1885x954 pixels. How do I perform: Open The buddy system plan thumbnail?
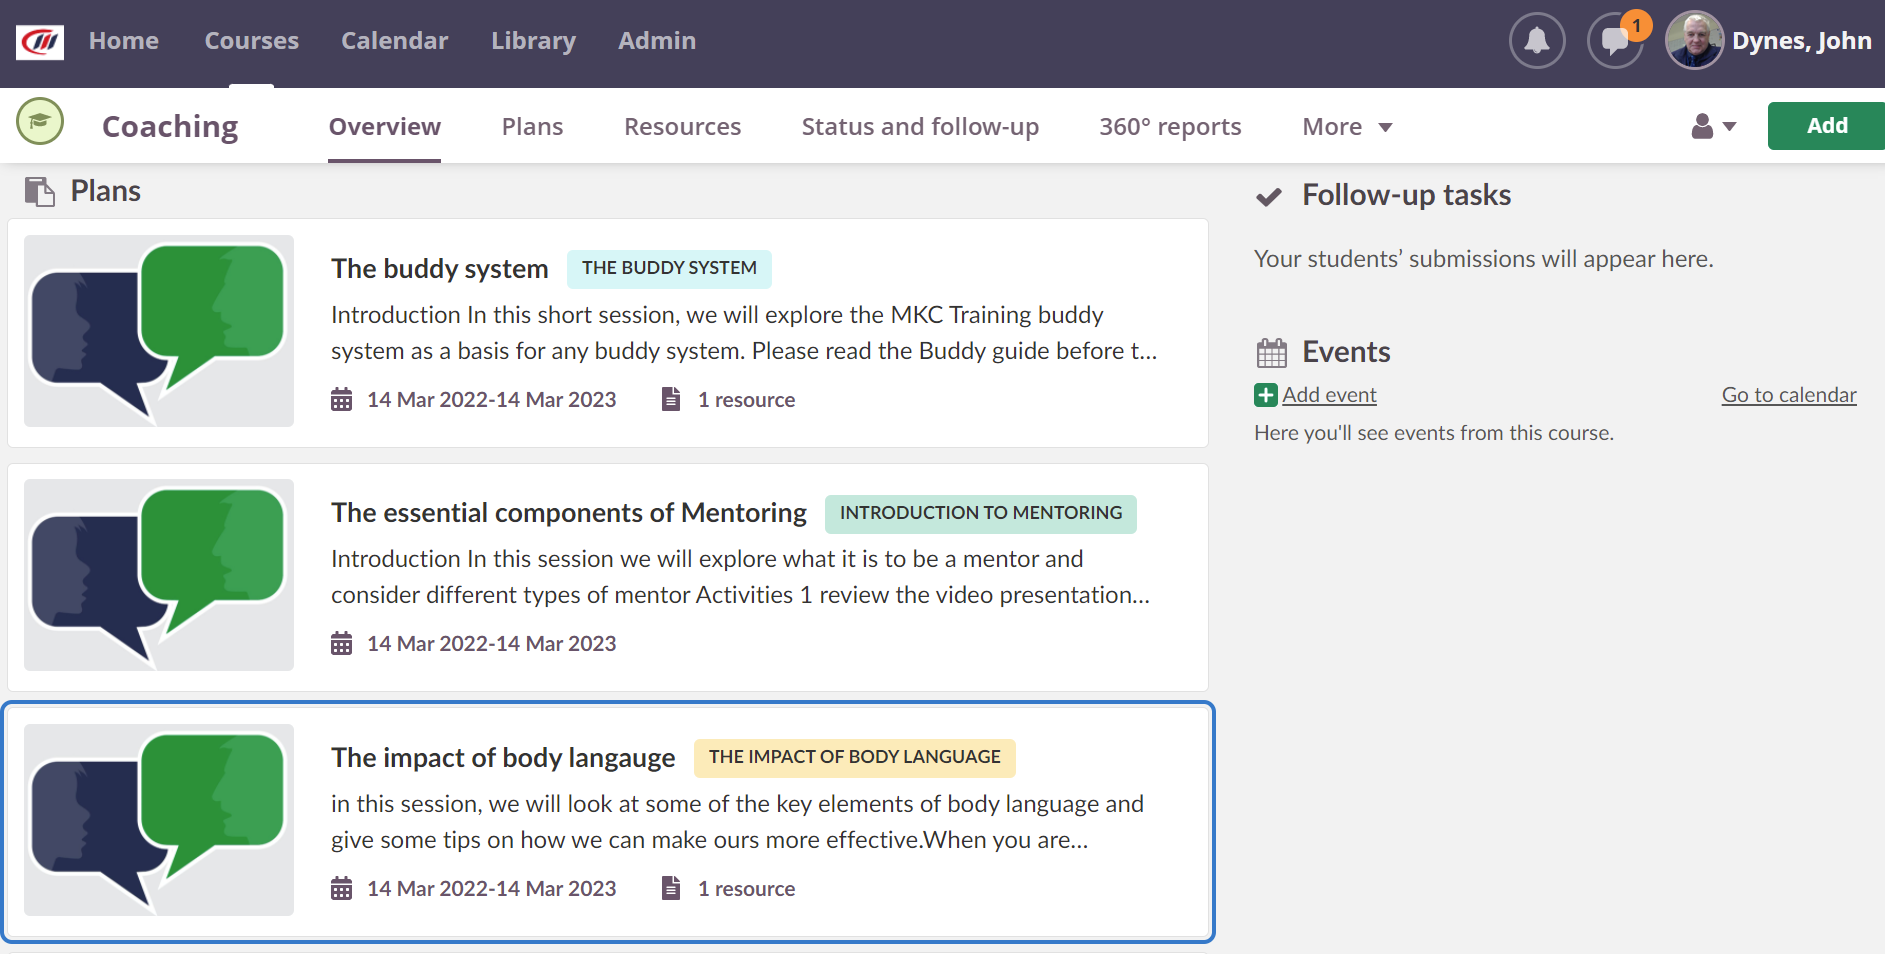pyautogui.click(x=159, y=331)
